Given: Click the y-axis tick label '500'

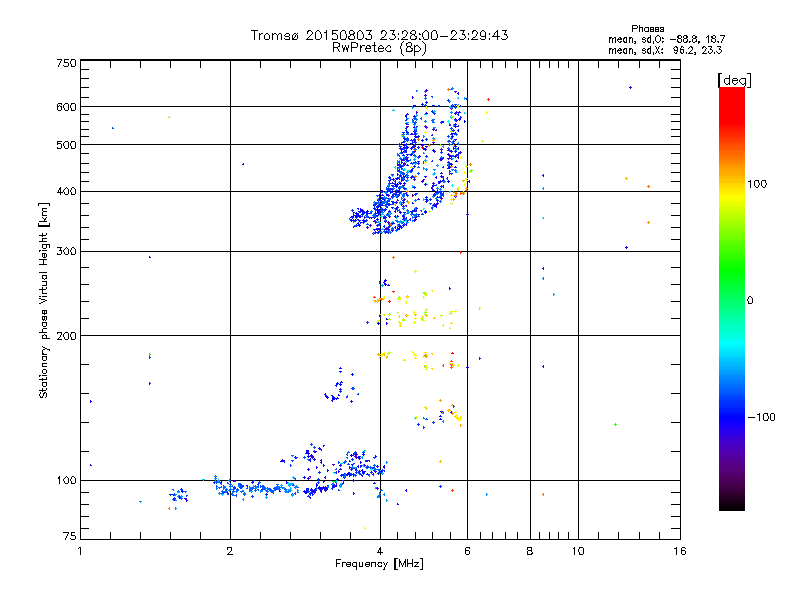Looking at the screenshot, I should coord(66,145).
